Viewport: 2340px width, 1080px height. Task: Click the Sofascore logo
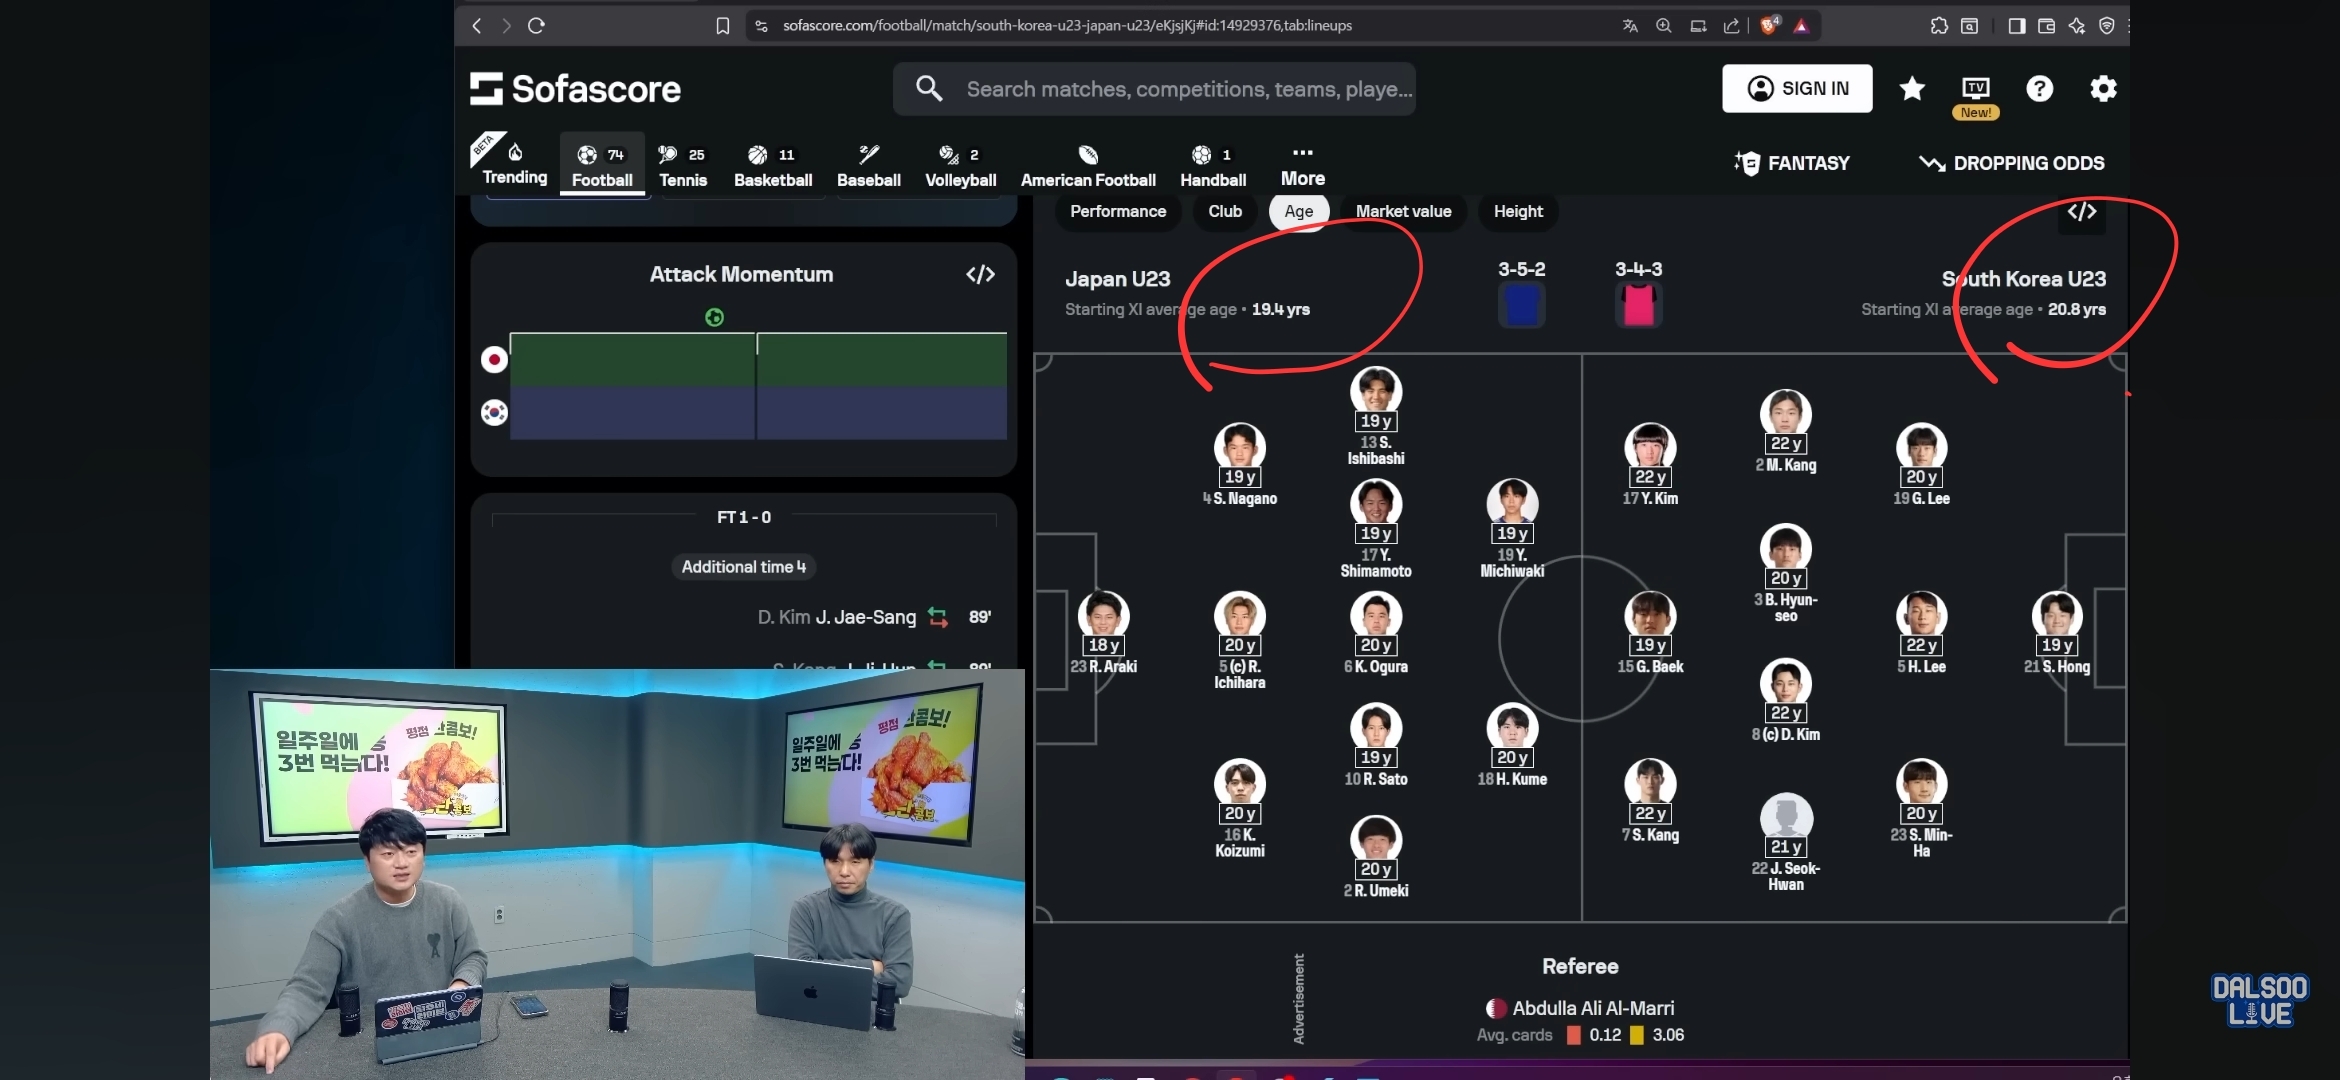click(576, 89)
